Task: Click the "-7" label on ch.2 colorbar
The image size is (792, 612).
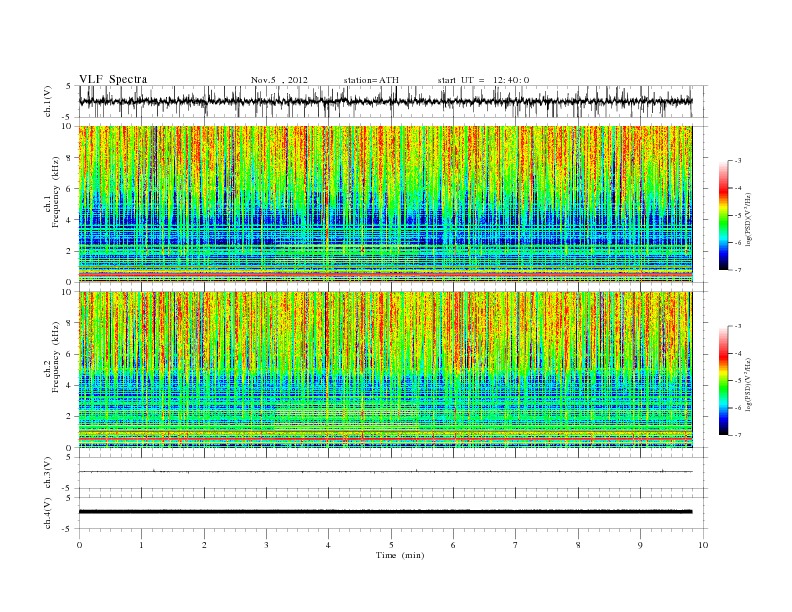Action: (738, 435)
